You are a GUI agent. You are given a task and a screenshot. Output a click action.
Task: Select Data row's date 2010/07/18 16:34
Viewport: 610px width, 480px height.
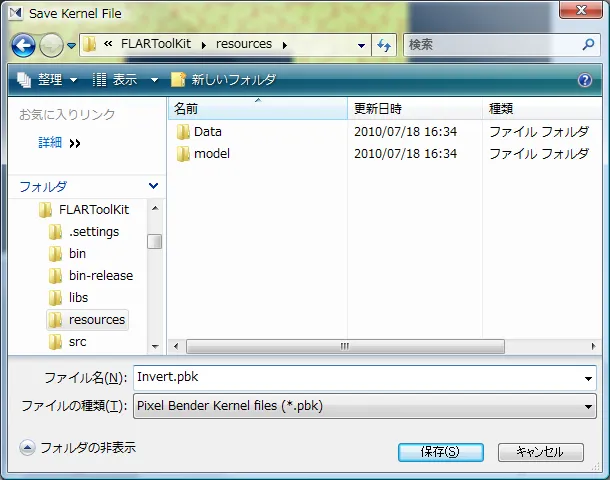(405, 132)
